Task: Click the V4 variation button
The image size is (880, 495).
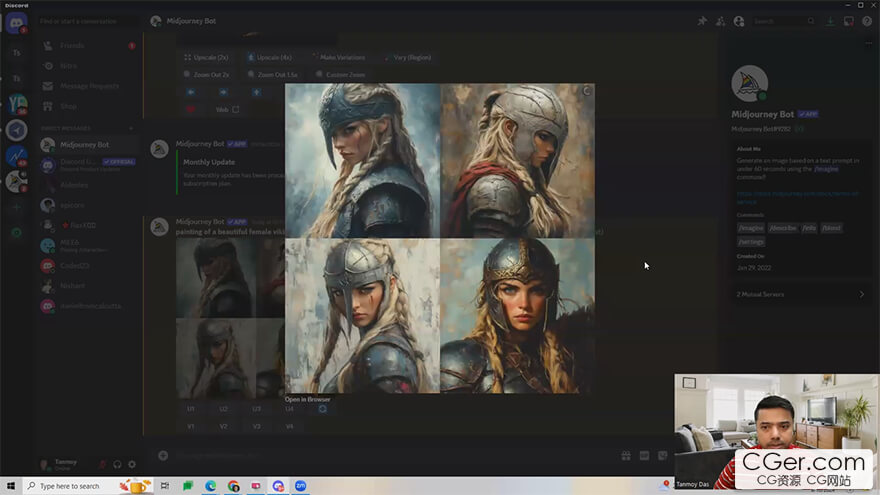Action: (x=290, y=427)
